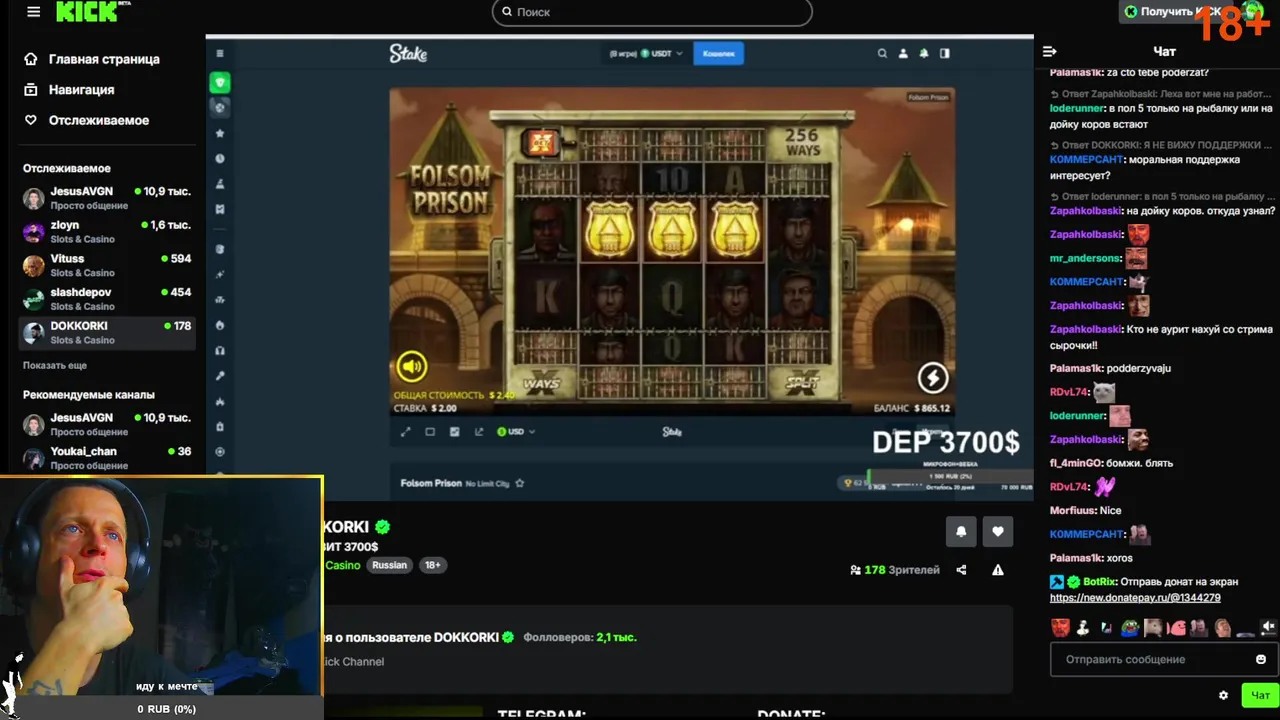
Task: Click the headset support icon in Stake sidebar
Action: (220, 350)
